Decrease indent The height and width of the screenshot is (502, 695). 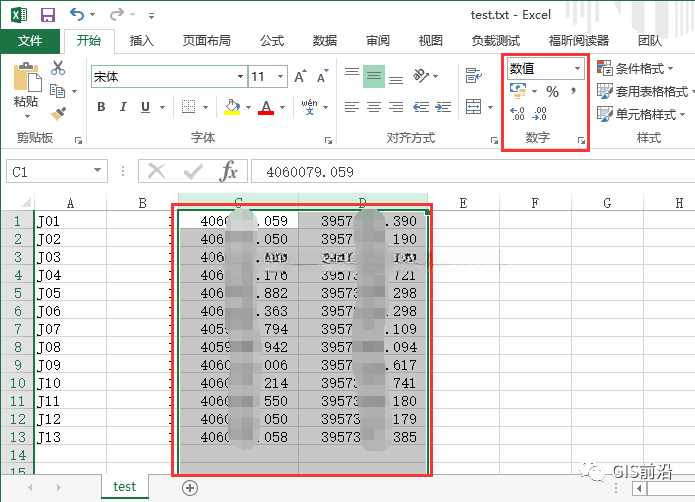coord(421,107)
